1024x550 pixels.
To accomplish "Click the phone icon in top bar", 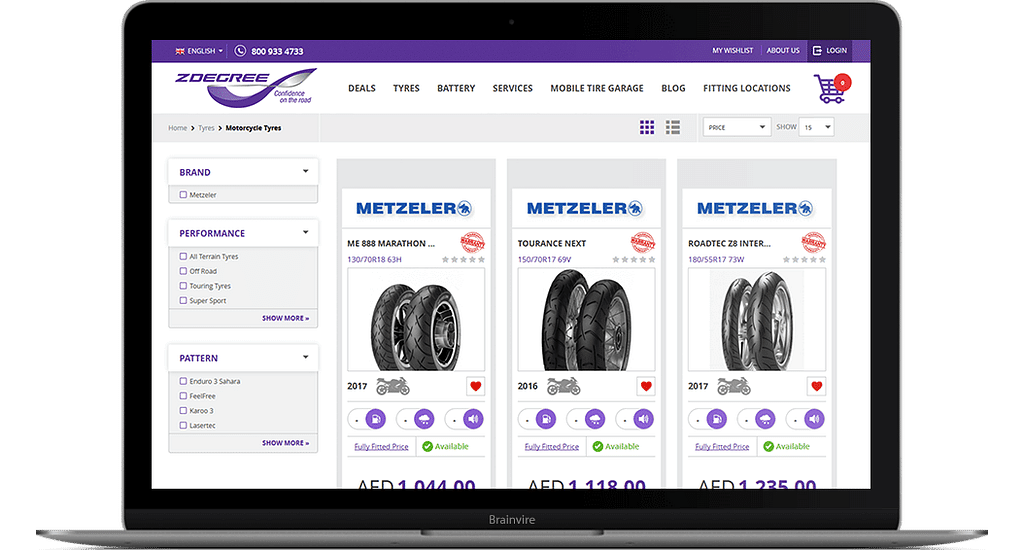I will (240, 51).
